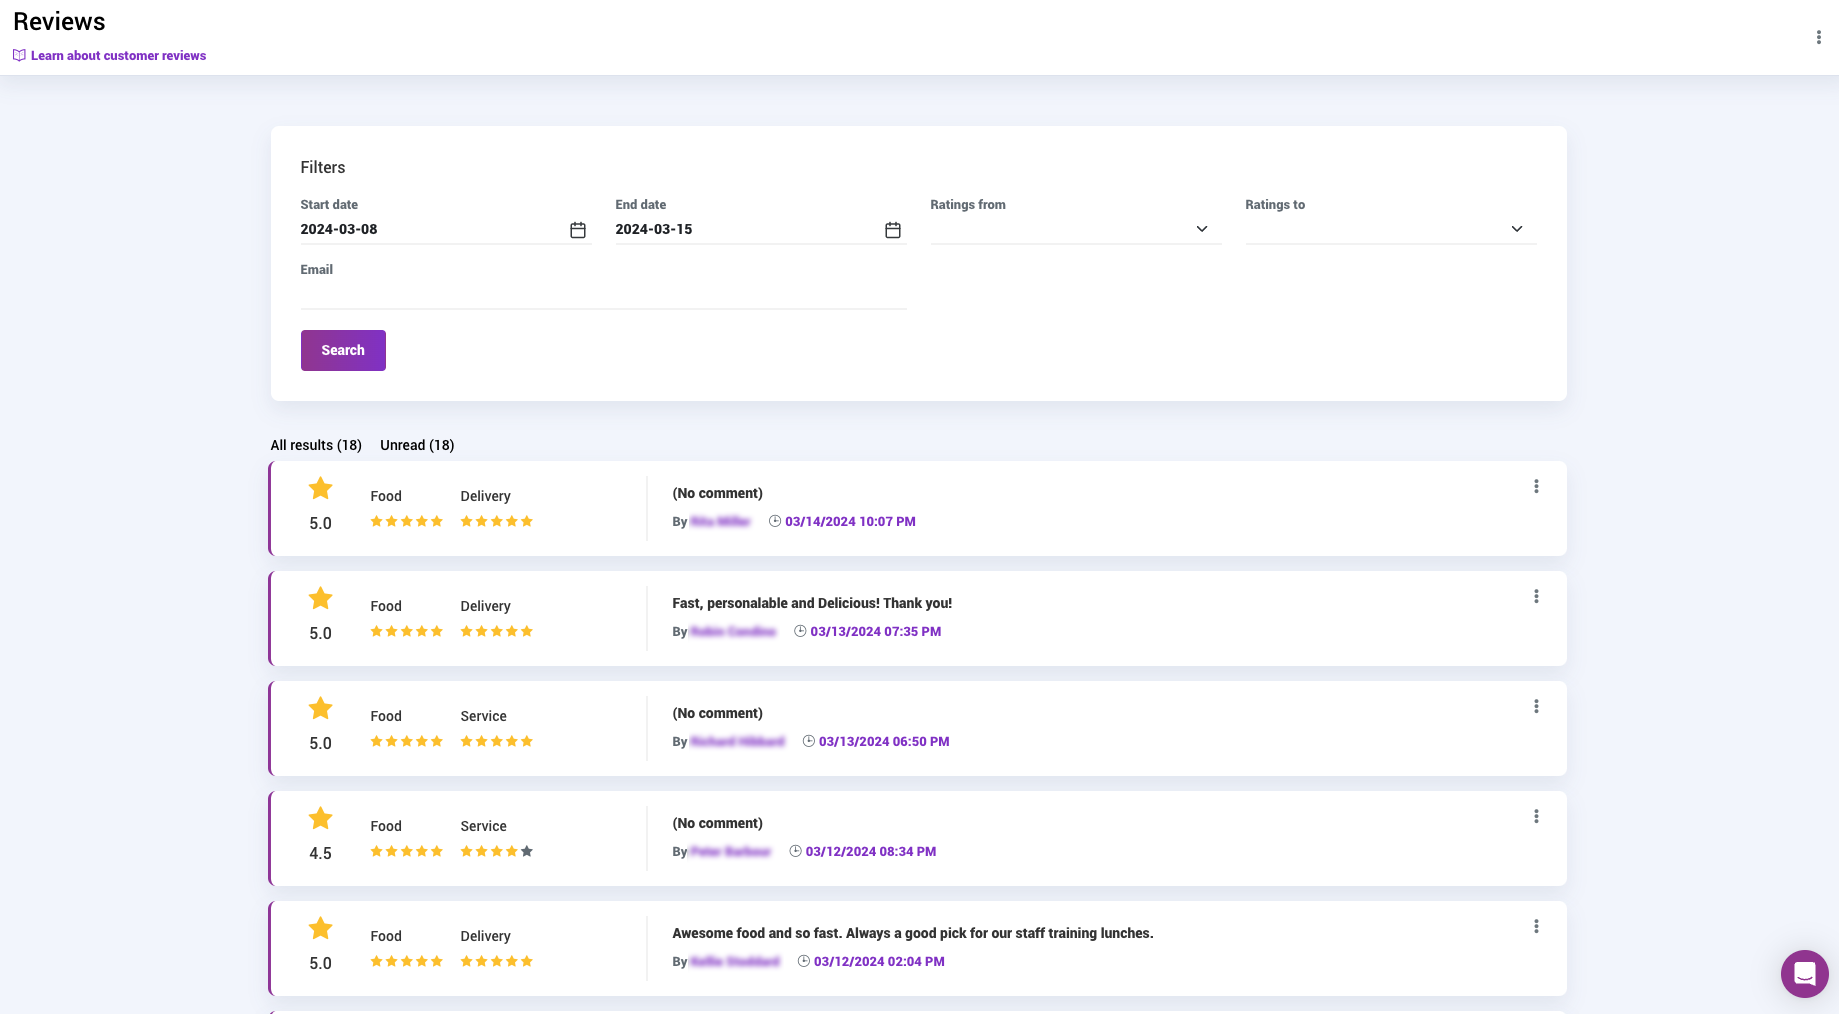Open the chat support bubble
This screenshot has width=1839, height=1014.
(x=1804, y=973)
